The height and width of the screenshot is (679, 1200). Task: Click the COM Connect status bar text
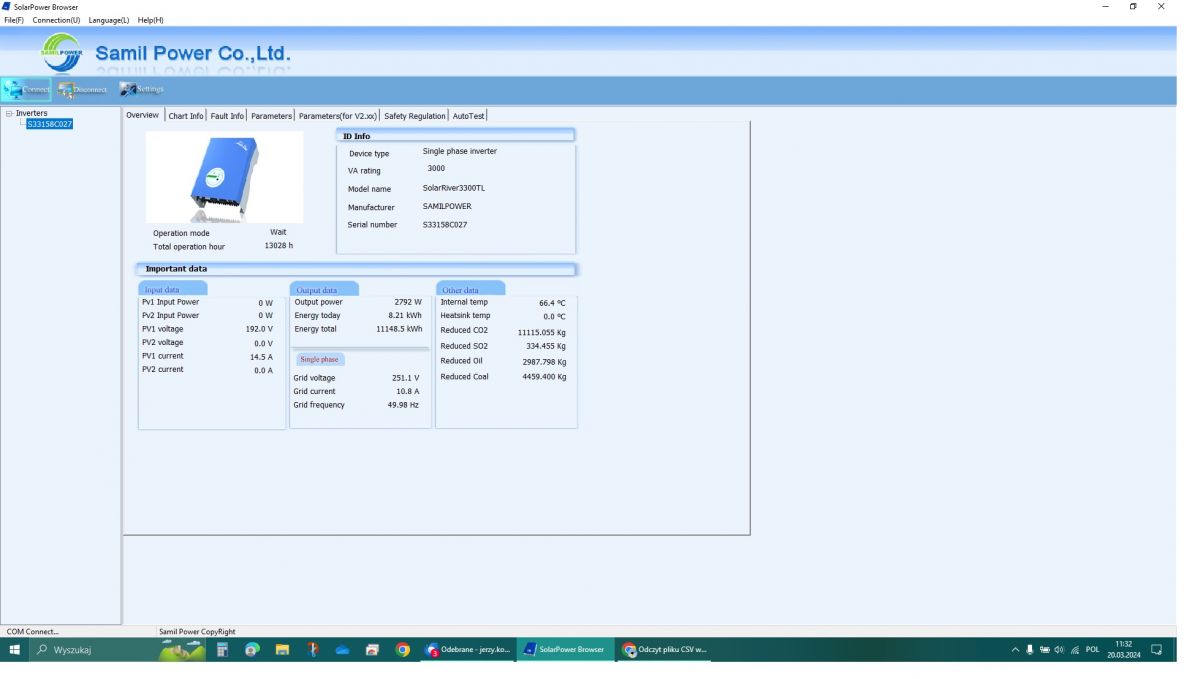[x=33, y=632]
